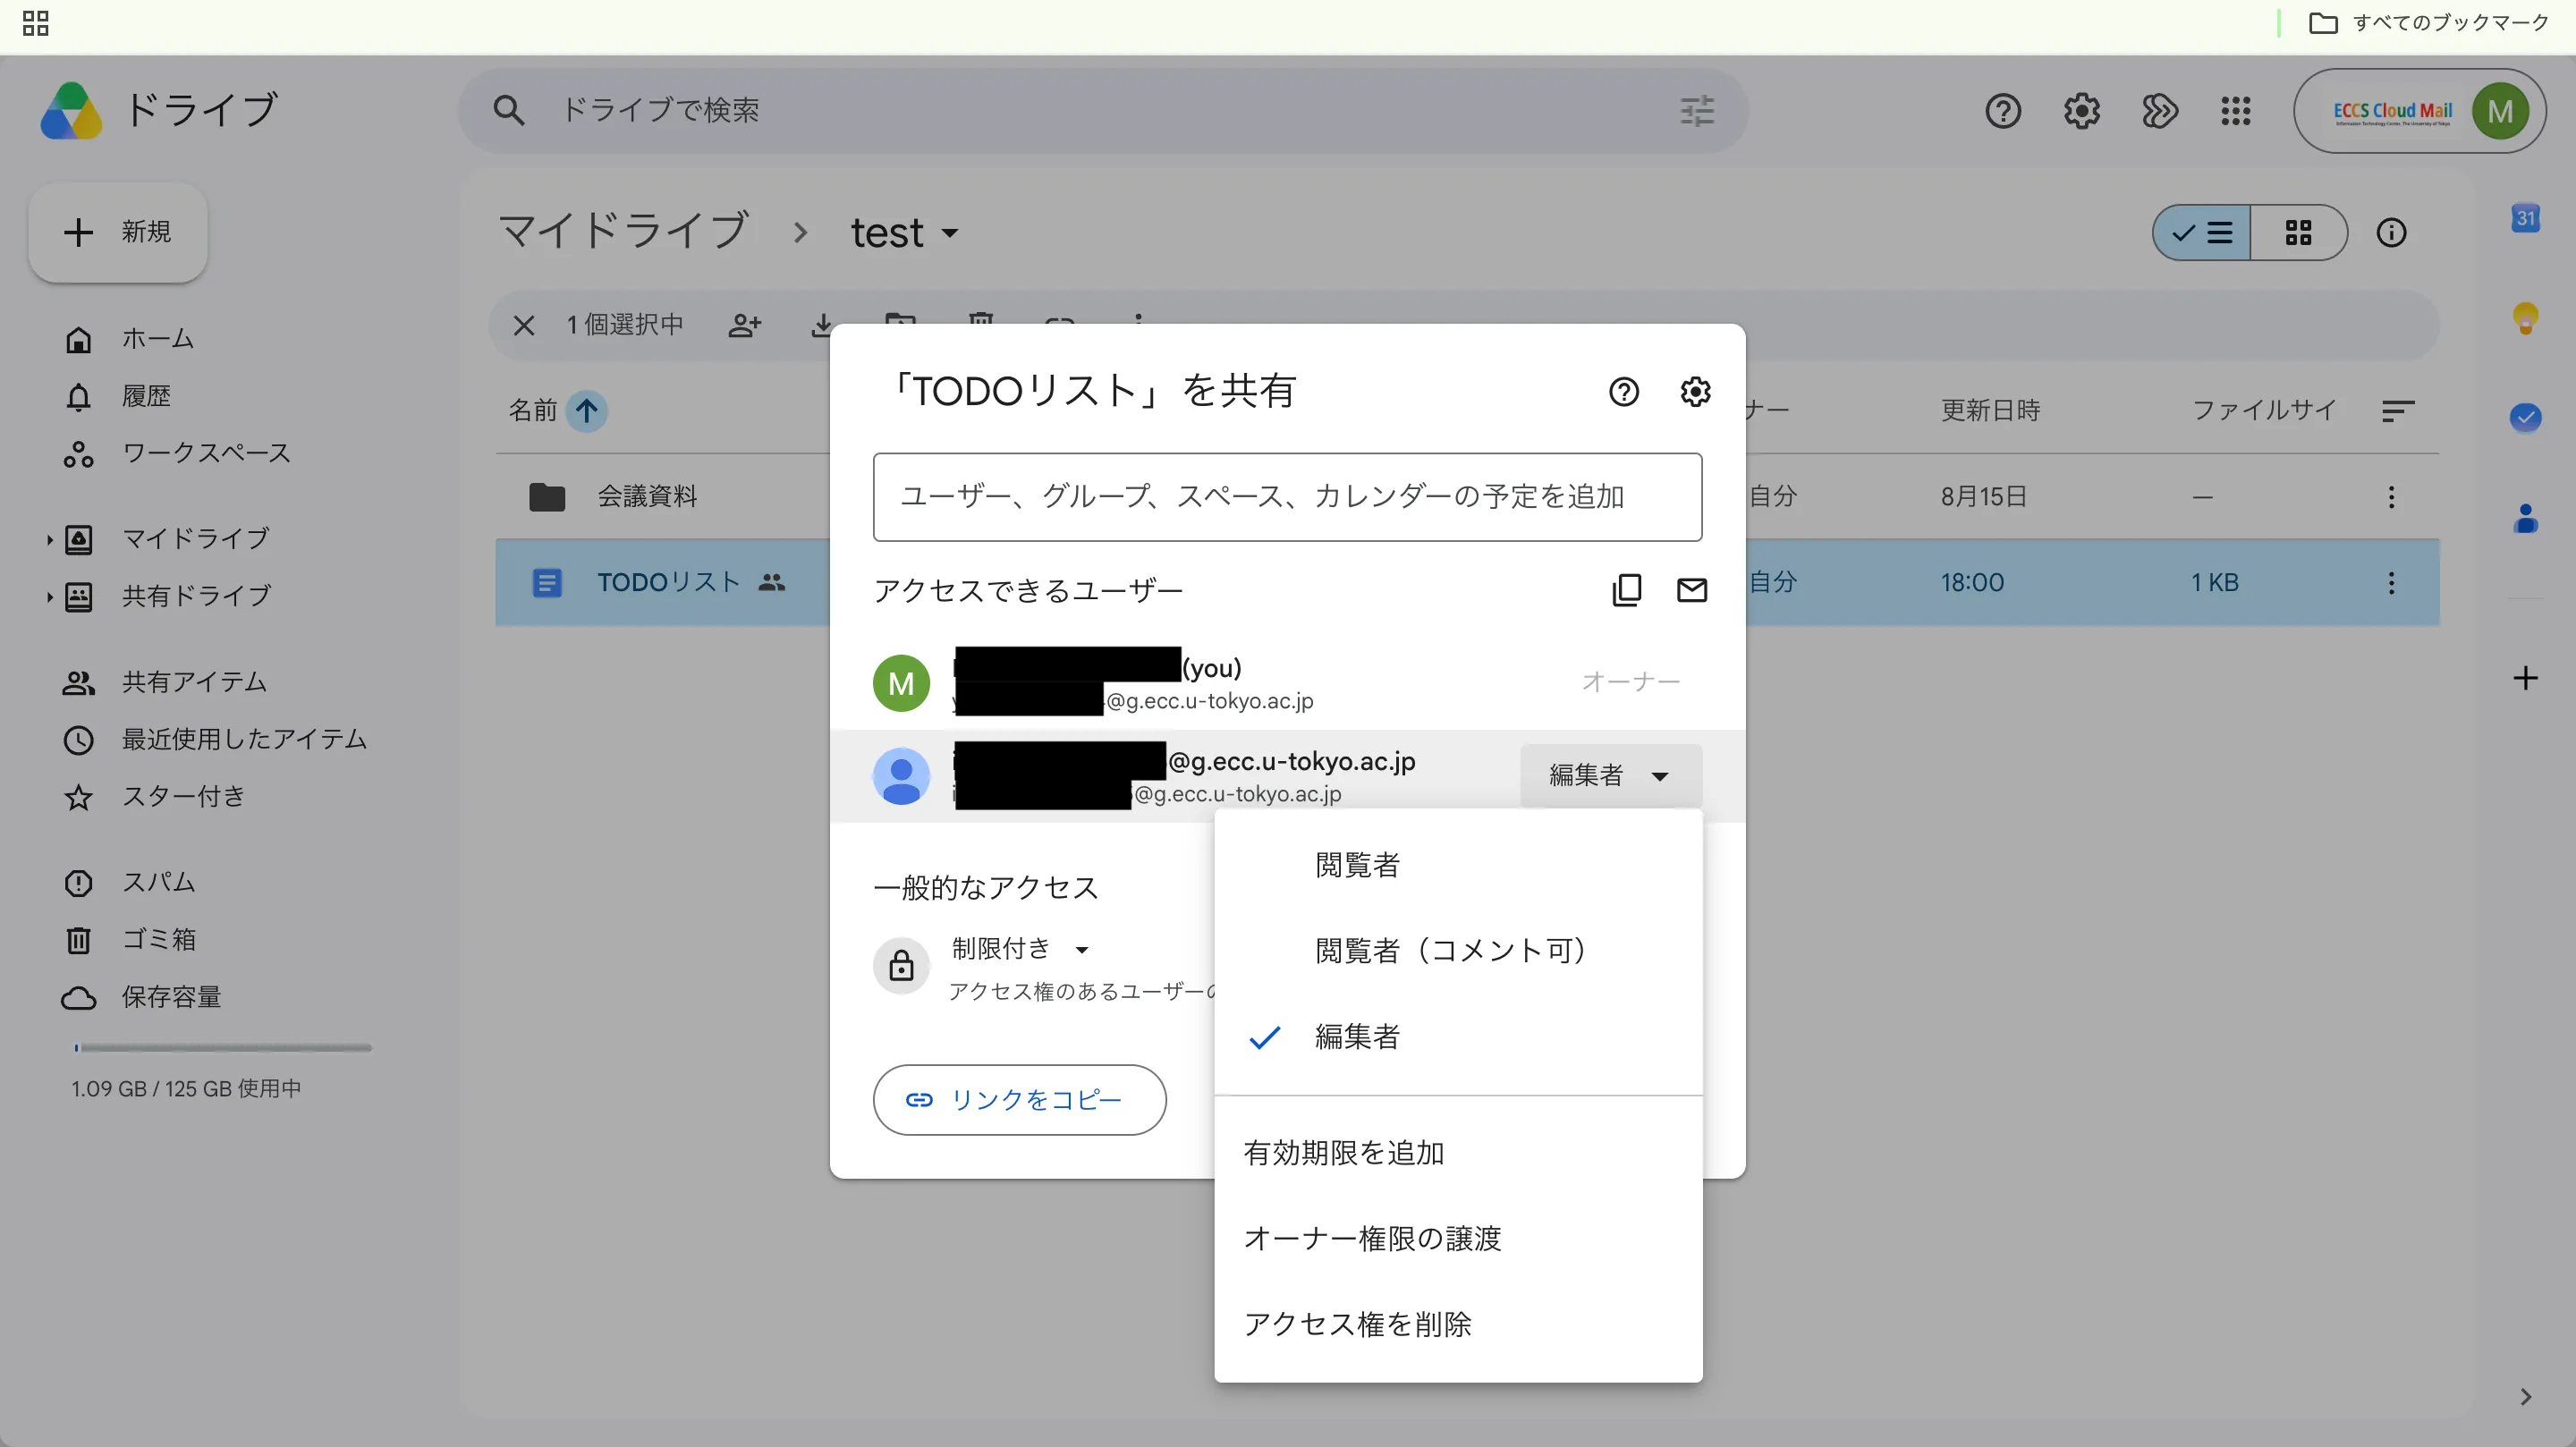Image resolution: width=2576 pixels, height=1447 pixels.
Task: Open the Google apps grid launcher
Action: point(2236,110)
